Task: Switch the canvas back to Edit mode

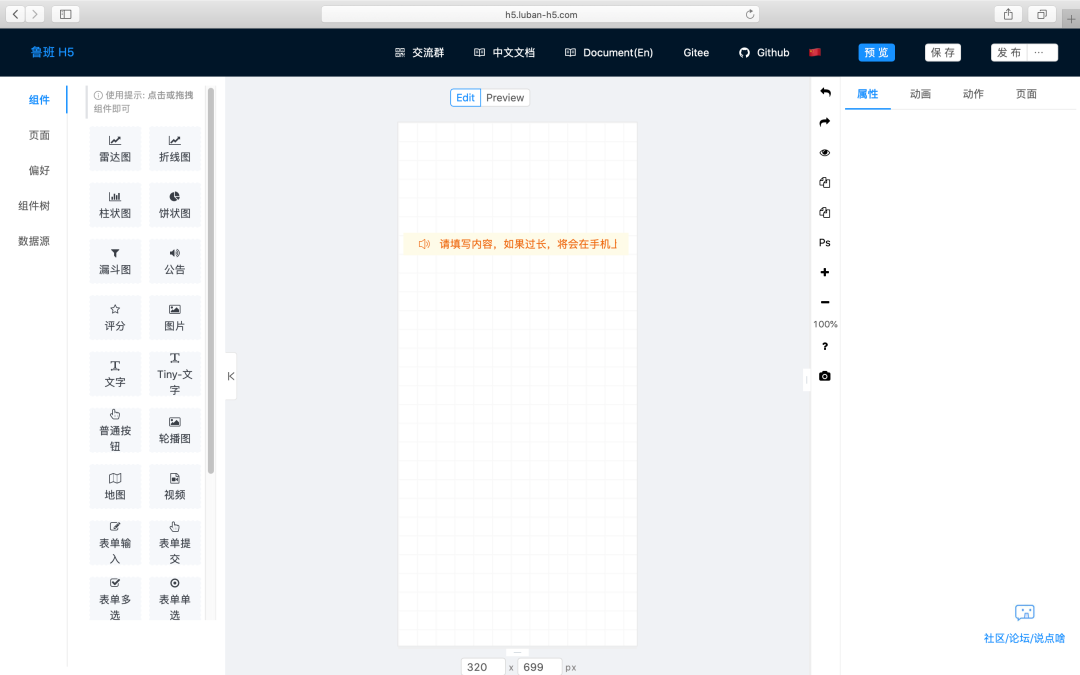Action: pyautogui.click(x=464, y=97)
